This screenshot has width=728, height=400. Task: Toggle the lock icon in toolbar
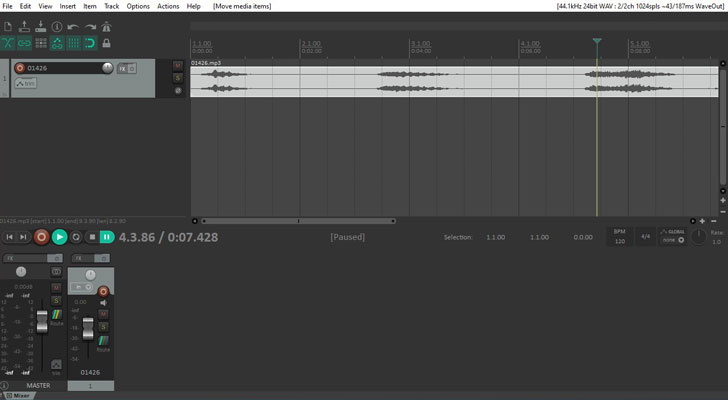(x=106, y=43)
